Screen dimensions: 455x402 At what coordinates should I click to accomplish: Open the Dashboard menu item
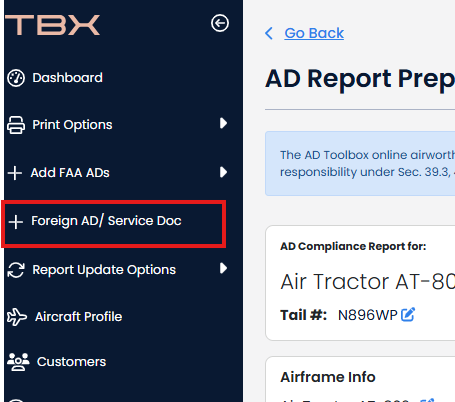coord(67,78)
